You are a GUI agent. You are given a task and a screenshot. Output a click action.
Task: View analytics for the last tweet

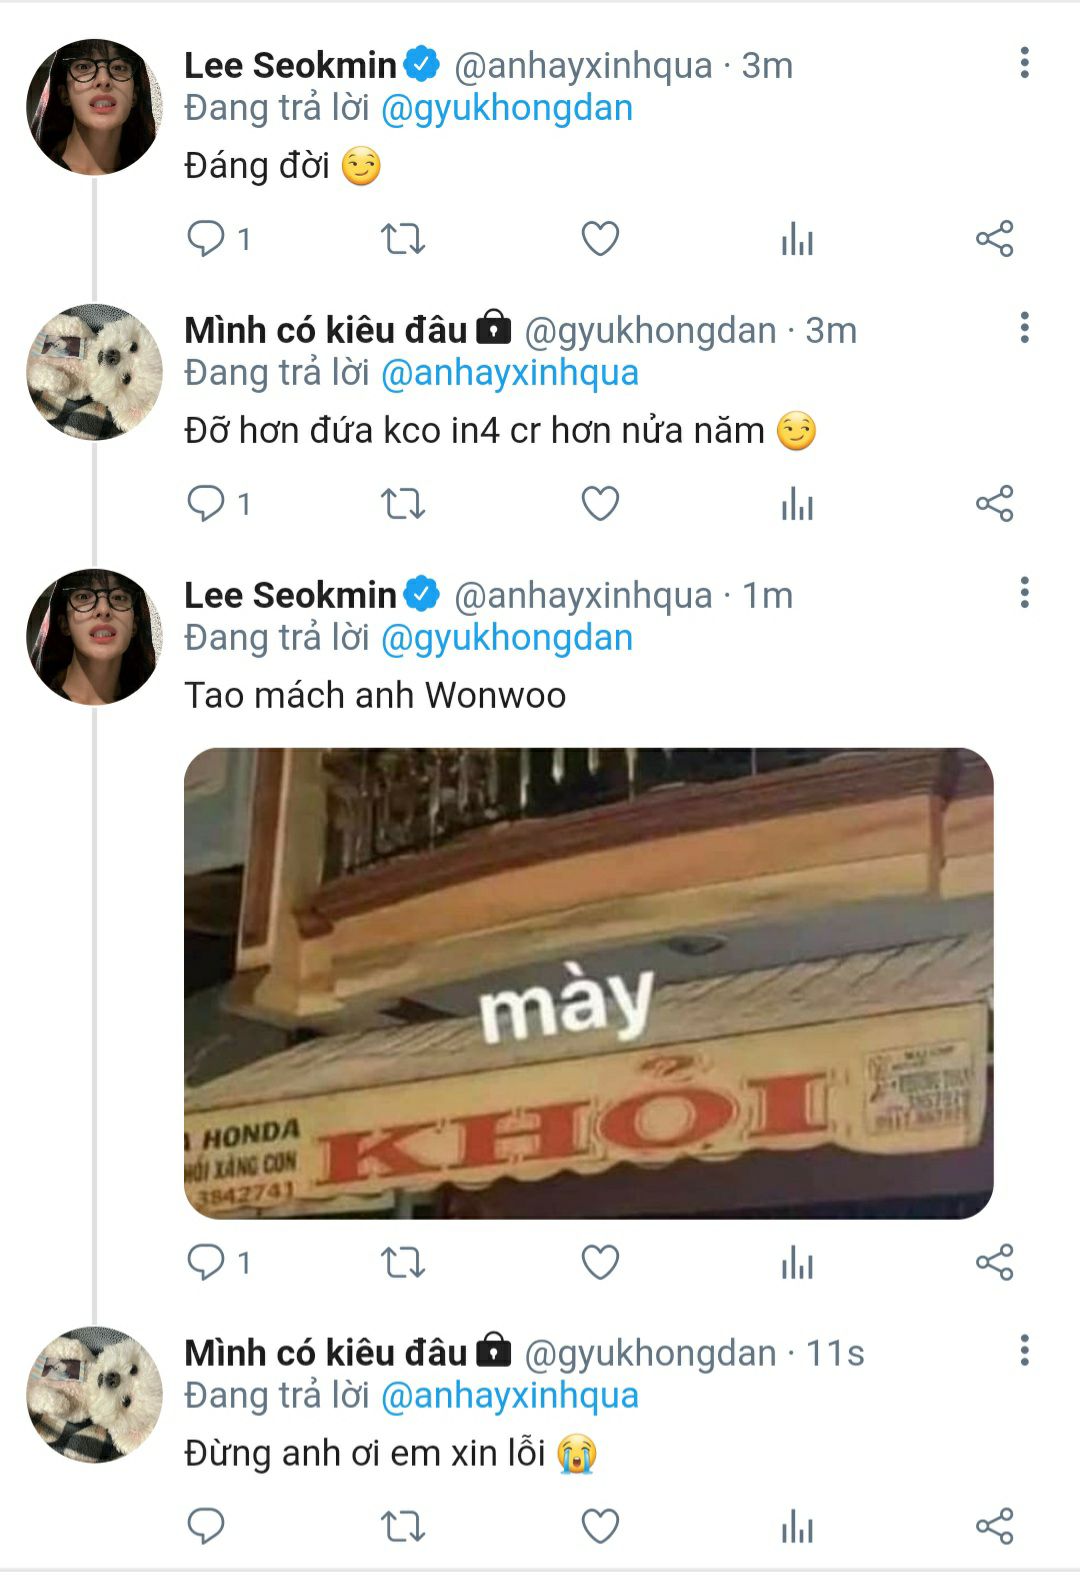click(797, 1528)
